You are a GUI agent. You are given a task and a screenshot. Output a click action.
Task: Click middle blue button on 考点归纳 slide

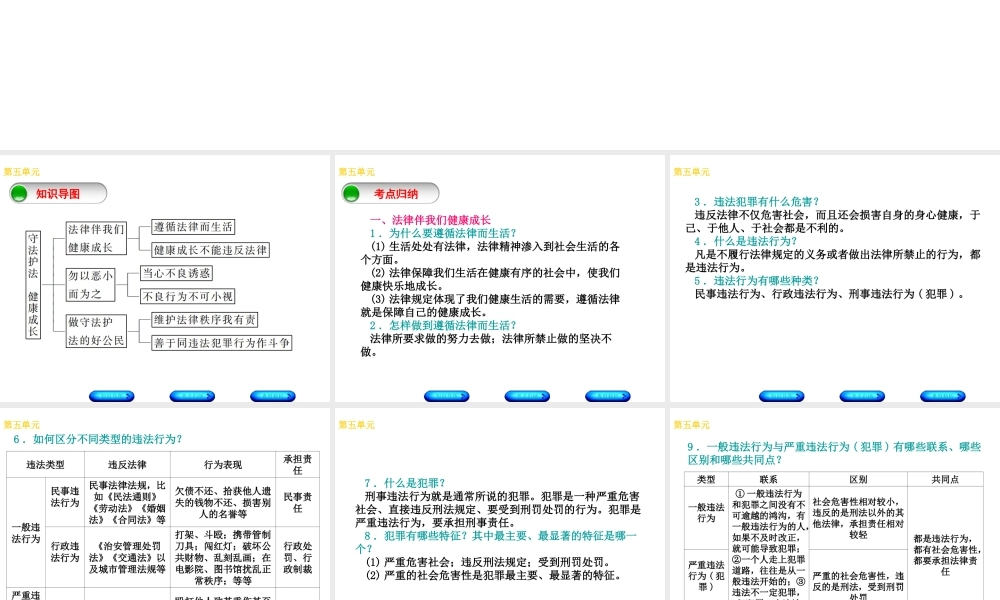(527, 396)
